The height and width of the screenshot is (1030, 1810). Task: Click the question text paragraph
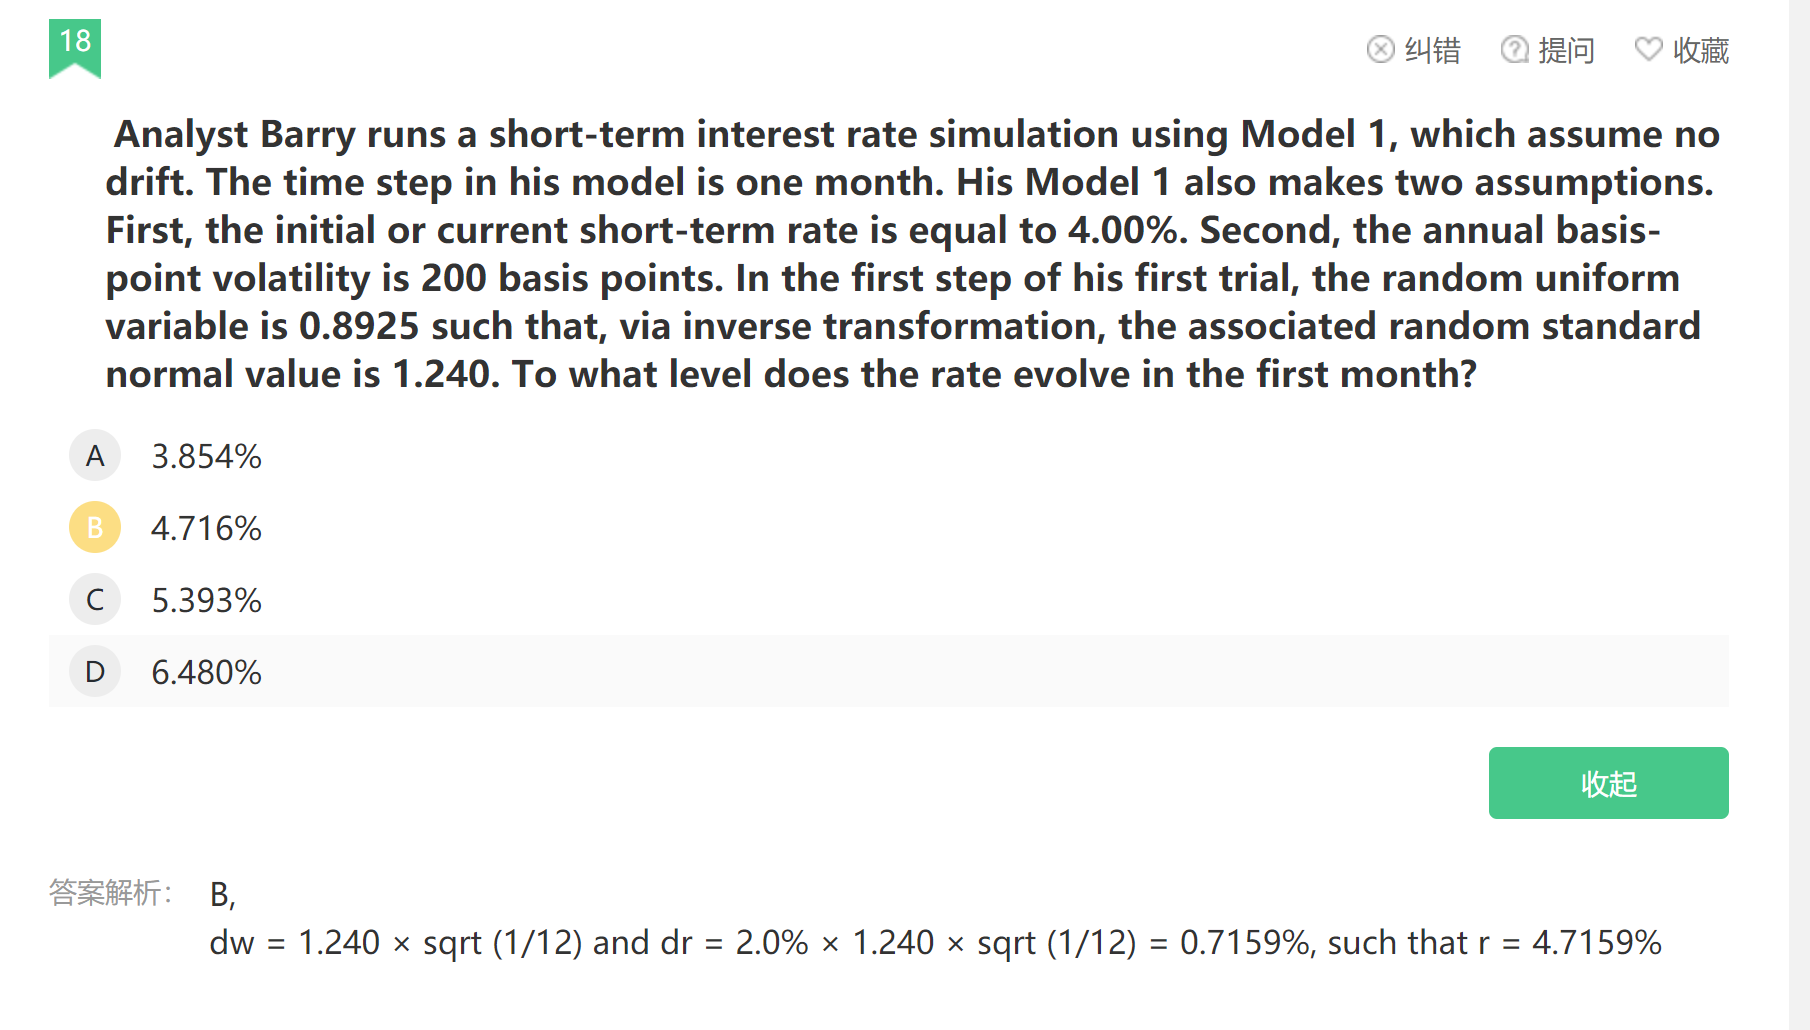click(x=912, y=254)
